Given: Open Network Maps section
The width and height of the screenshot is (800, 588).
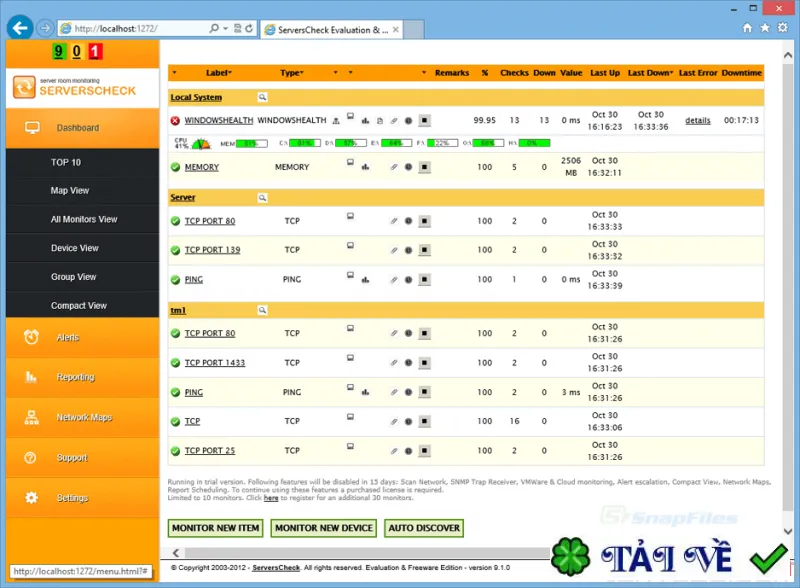Looking at the screenshot, I should tap(83, 418).
